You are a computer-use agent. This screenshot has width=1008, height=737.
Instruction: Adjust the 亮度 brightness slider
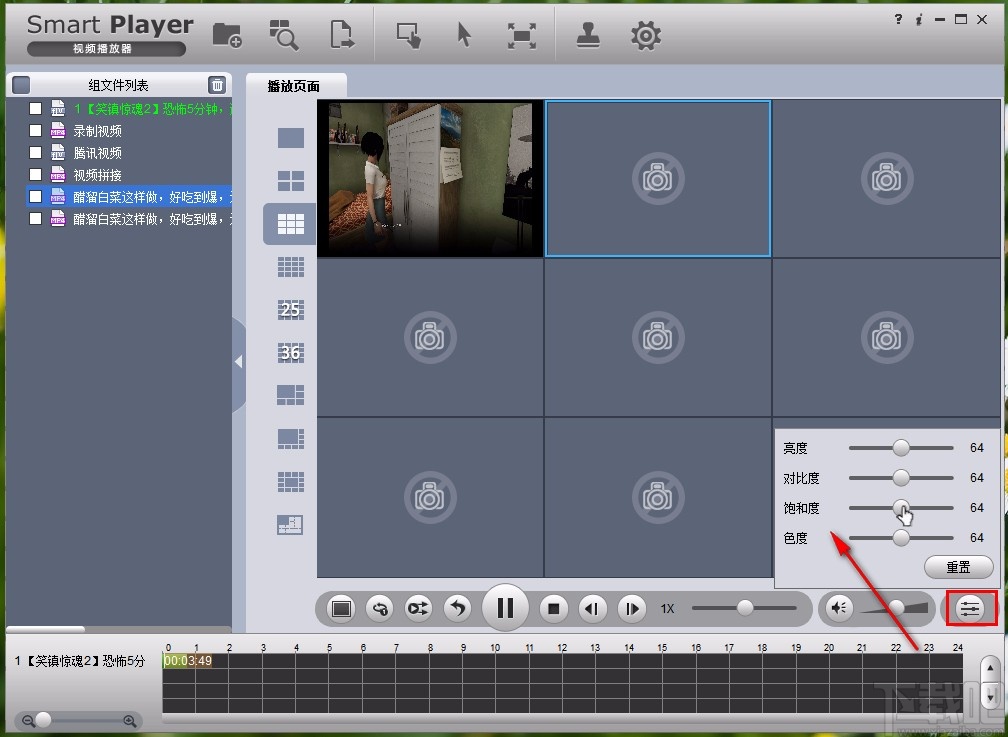(x=901, y=448)
